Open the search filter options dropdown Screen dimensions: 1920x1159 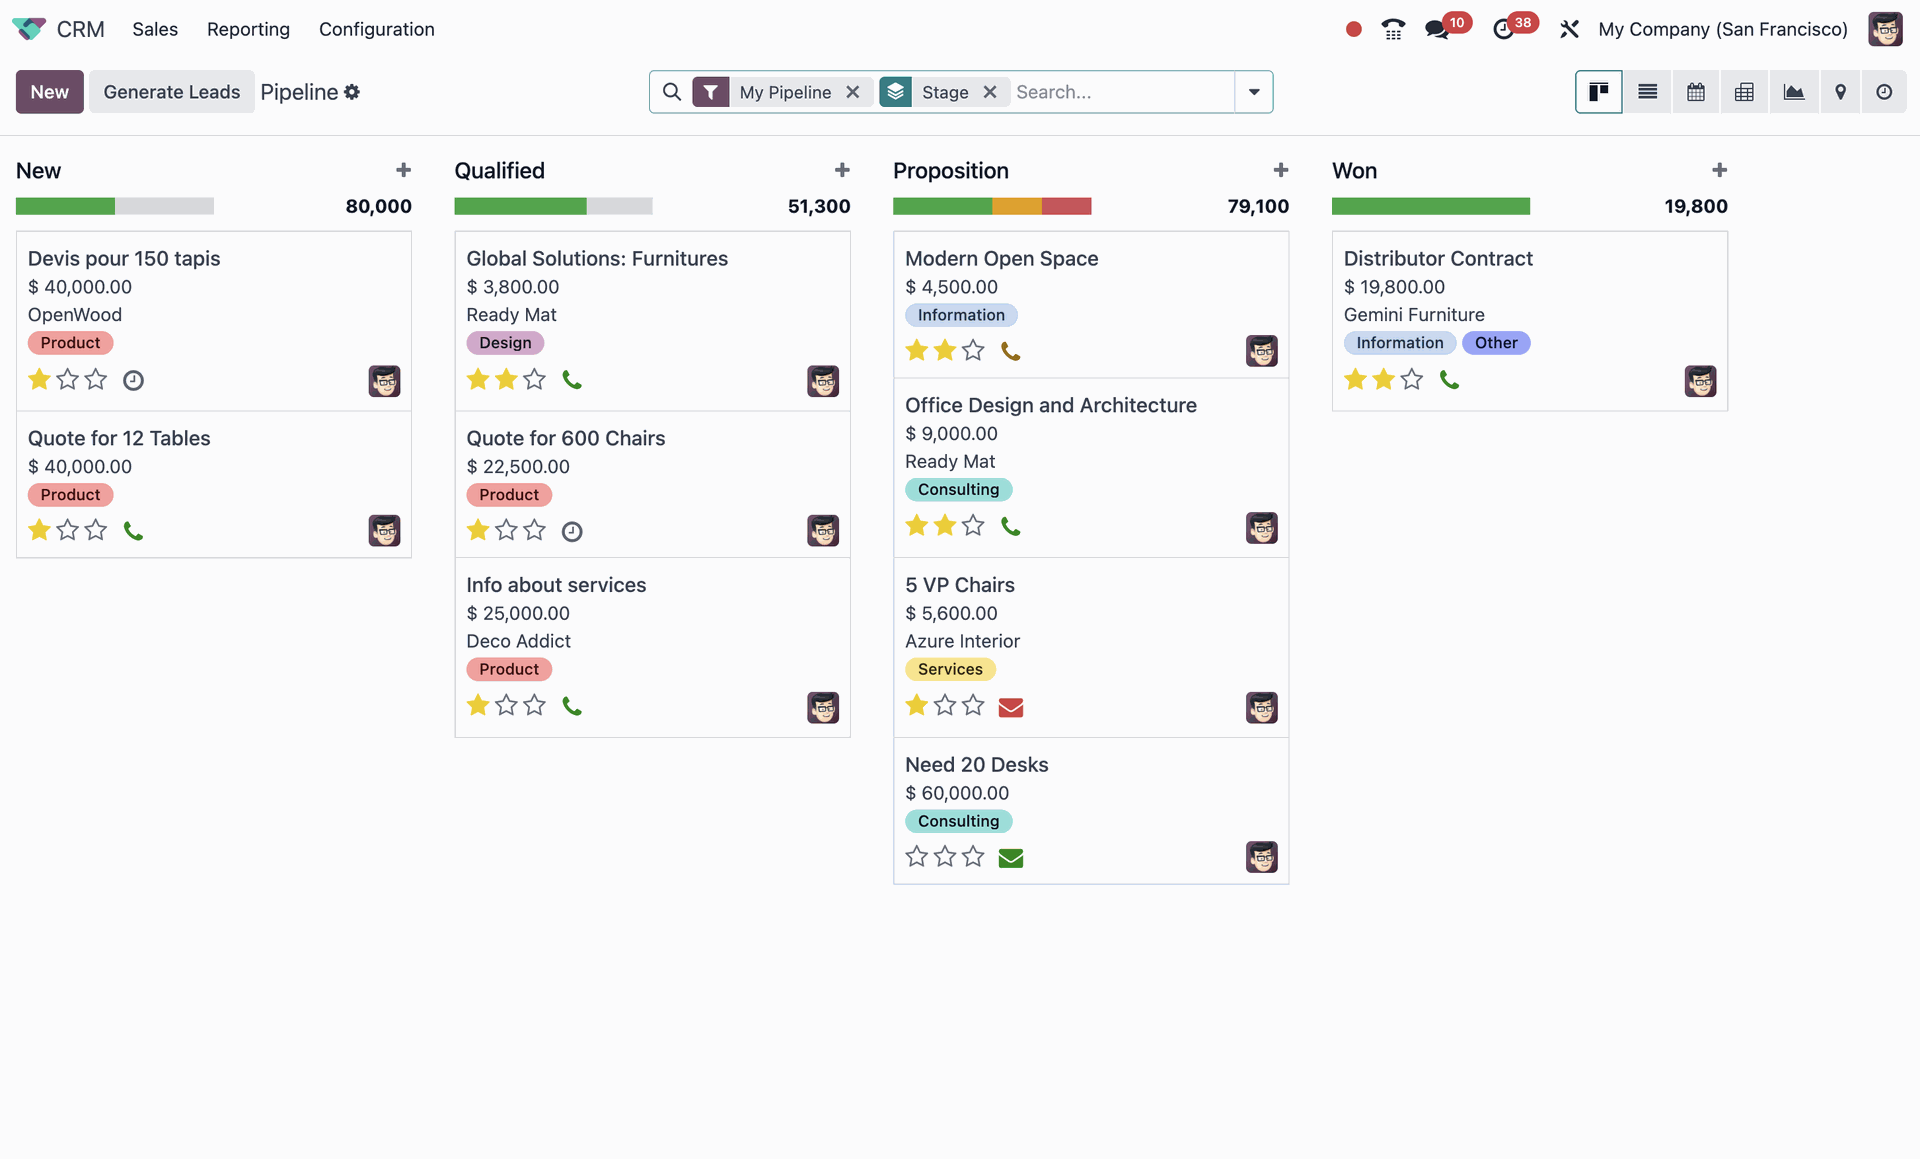[x=1254, y=91]
